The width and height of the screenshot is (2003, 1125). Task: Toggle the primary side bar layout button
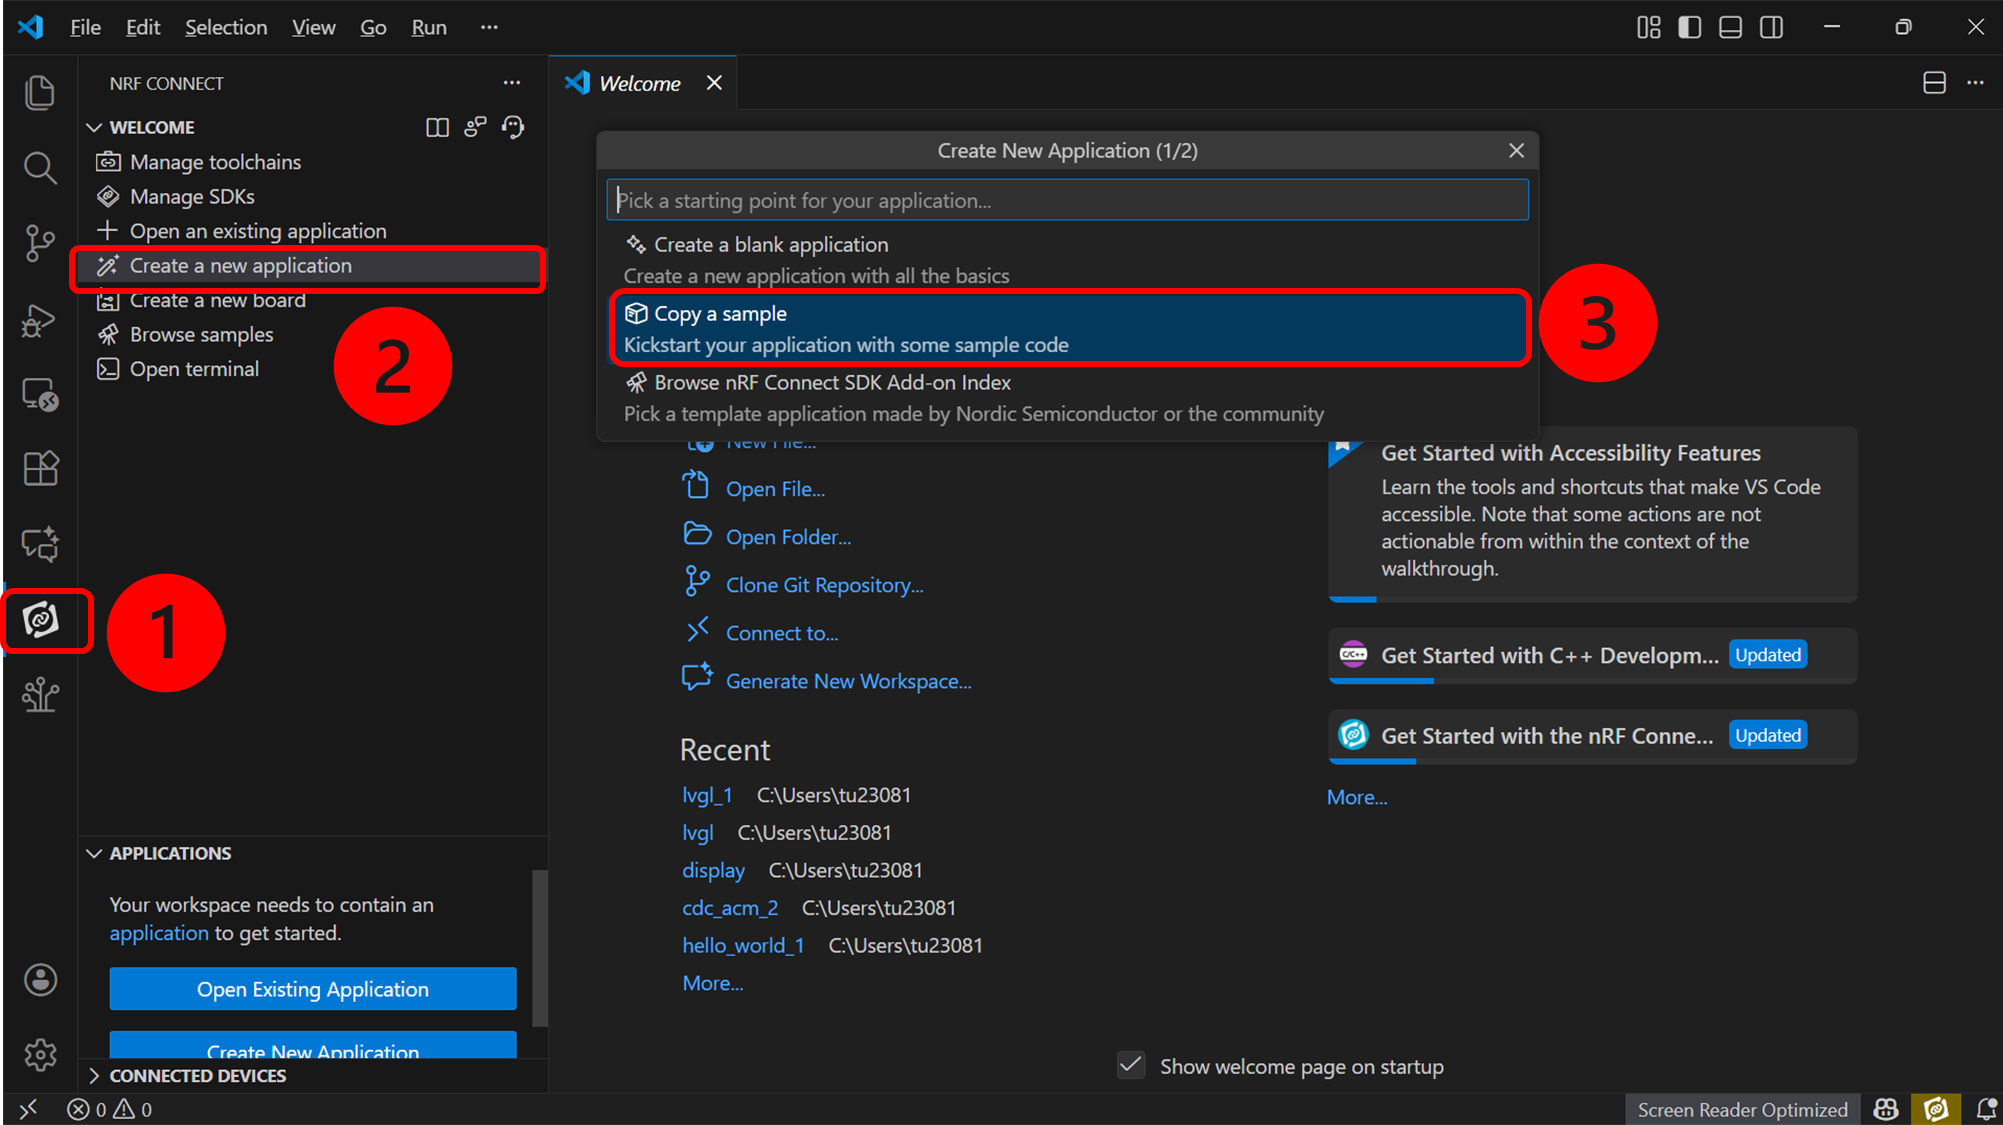tap(1690, 27)
